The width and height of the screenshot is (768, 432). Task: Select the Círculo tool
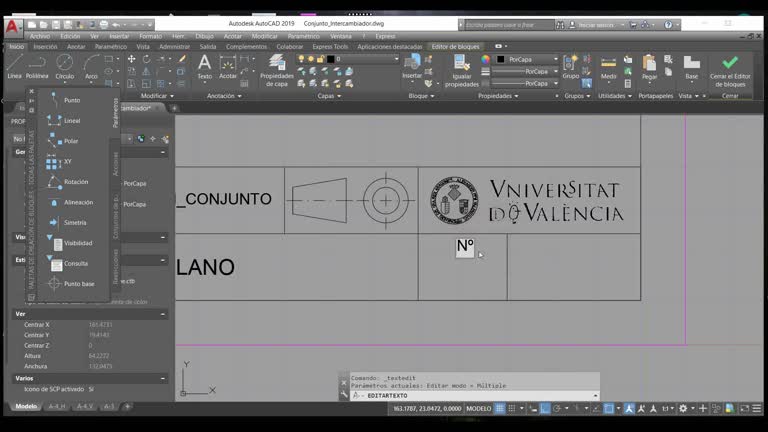[x=64, y=67]
